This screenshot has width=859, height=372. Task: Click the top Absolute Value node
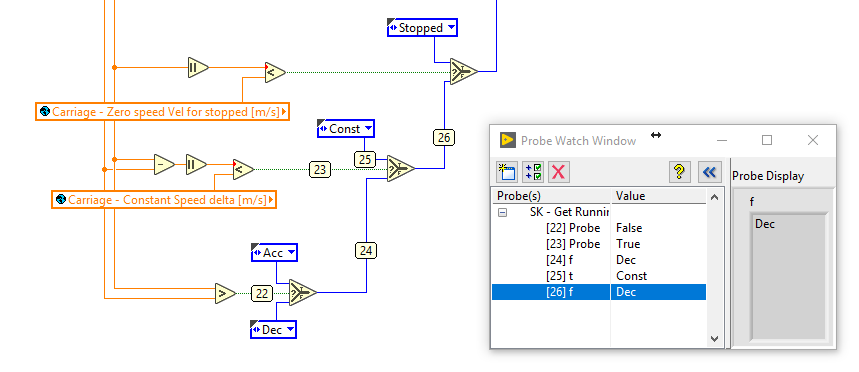pyautogui.click(x=198, y=67)
